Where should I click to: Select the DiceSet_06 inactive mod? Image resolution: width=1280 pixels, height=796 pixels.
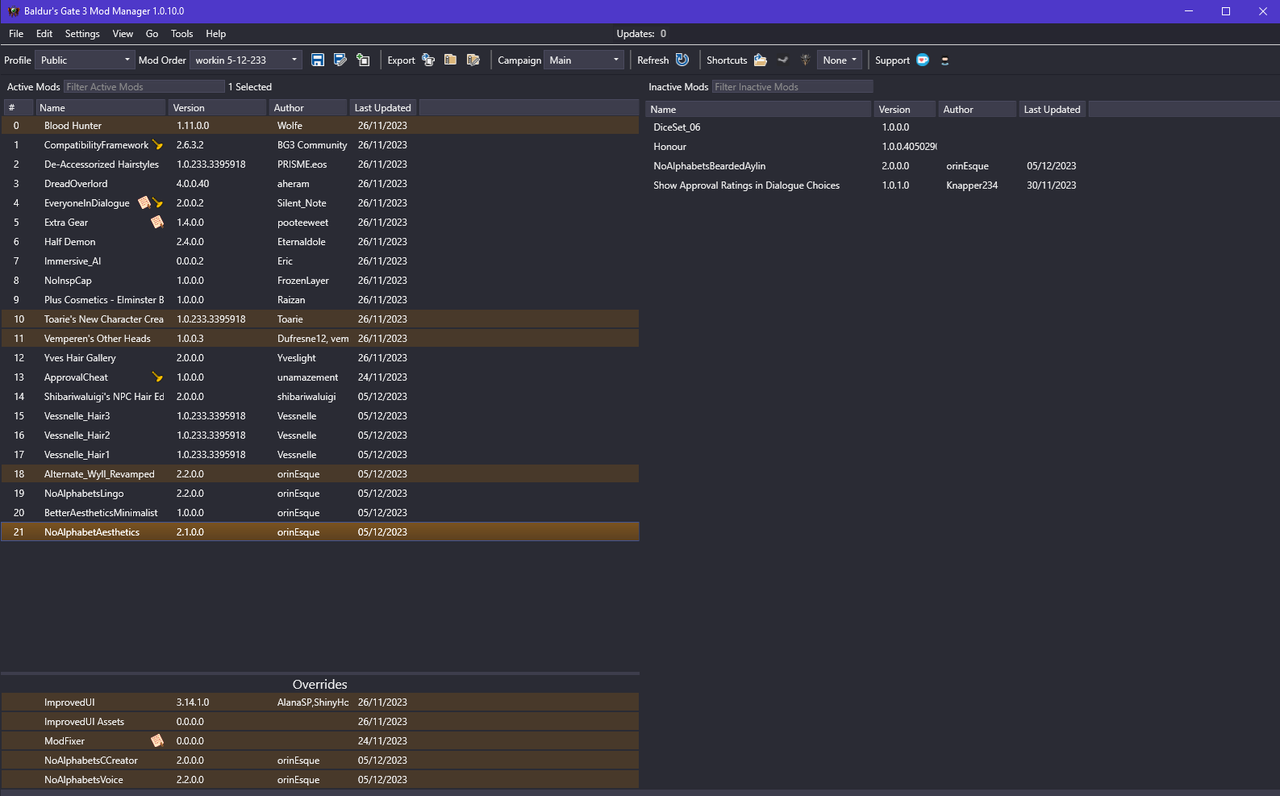point(962,127)
